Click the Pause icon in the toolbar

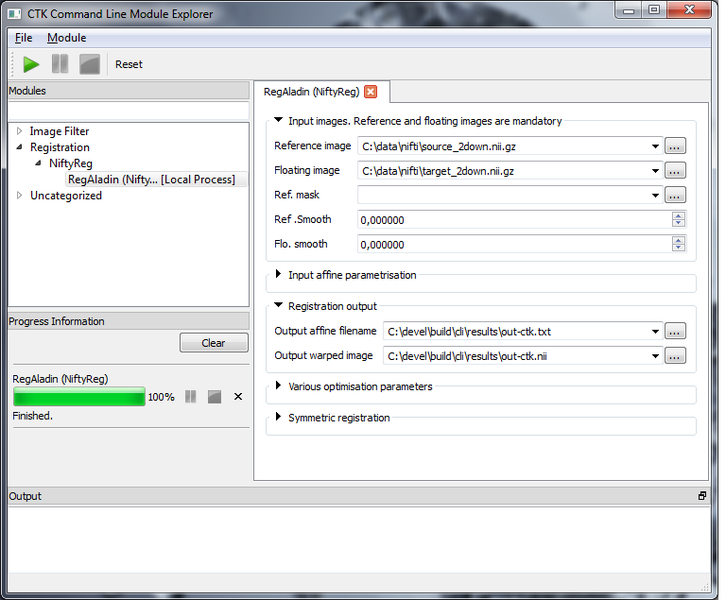(60, 64)
